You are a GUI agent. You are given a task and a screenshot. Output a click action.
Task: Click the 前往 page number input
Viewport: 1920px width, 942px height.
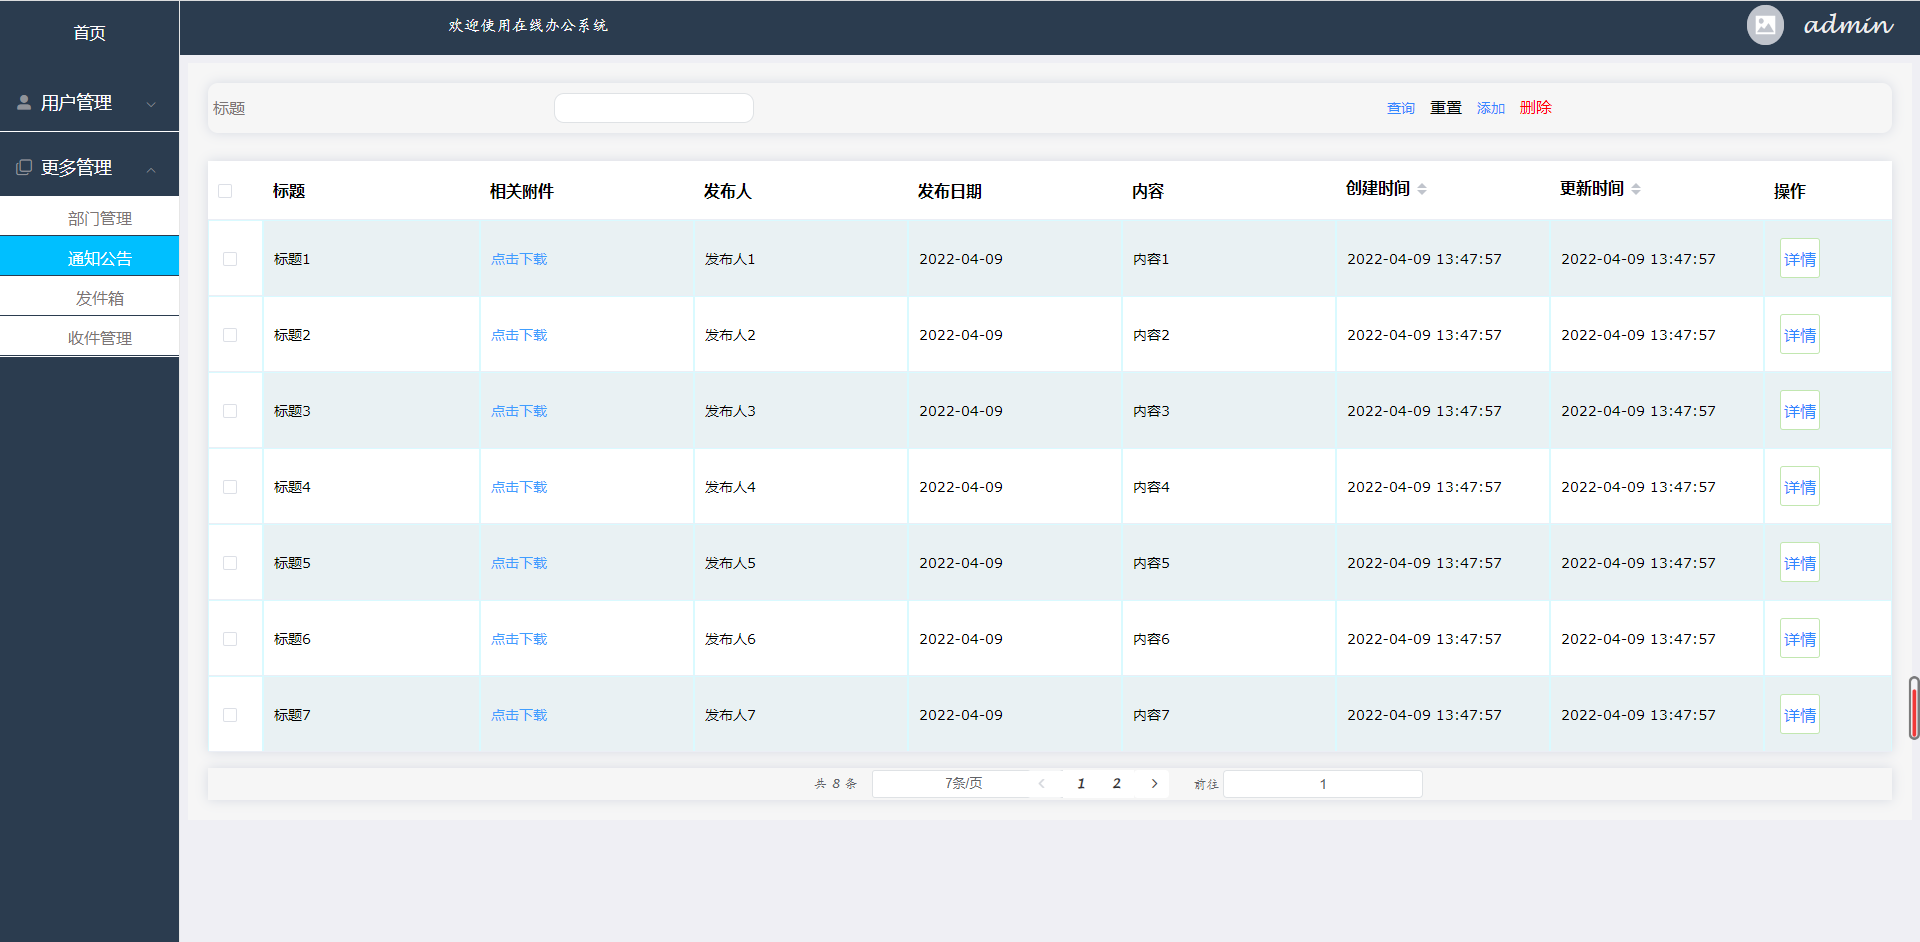click(1322, 784)
